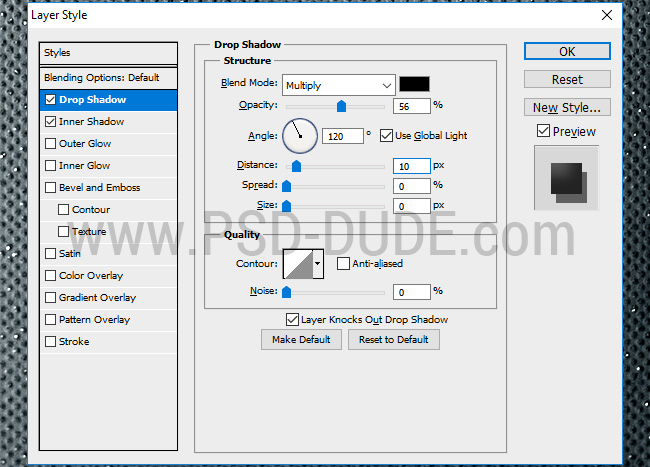This screenshot has height=467, width=650.
Task: Enable the Anti-aliased checkbox
Action: tap(343, 264)
